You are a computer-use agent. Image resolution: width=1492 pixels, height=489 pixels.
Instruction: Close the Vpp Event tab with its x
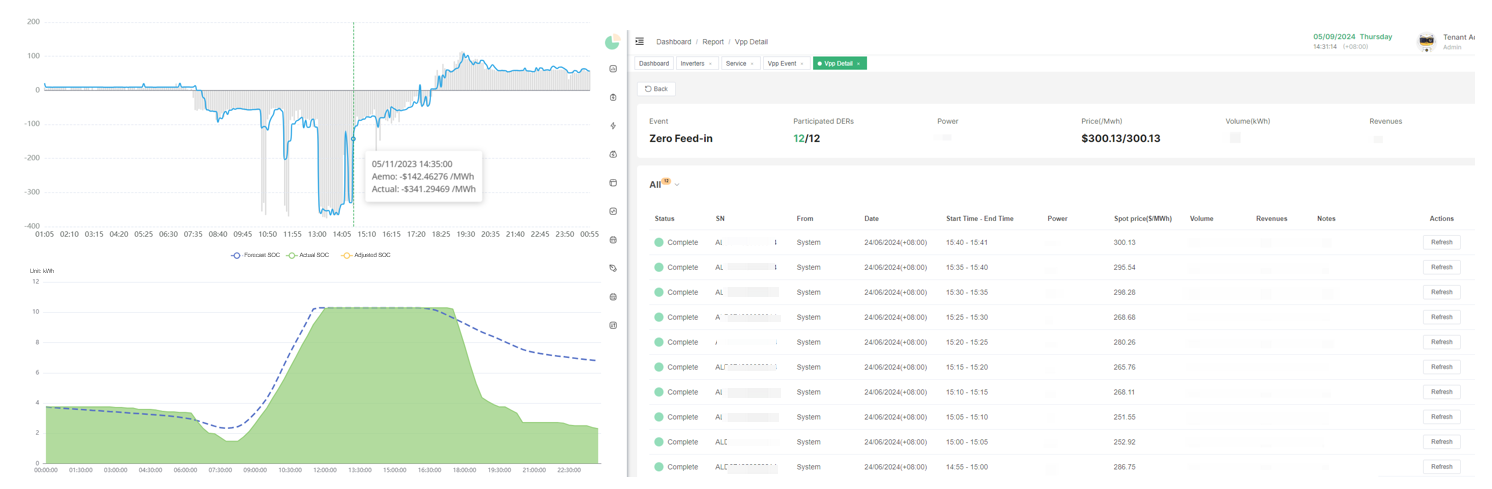pyautogui.click(x=802, y=63)
